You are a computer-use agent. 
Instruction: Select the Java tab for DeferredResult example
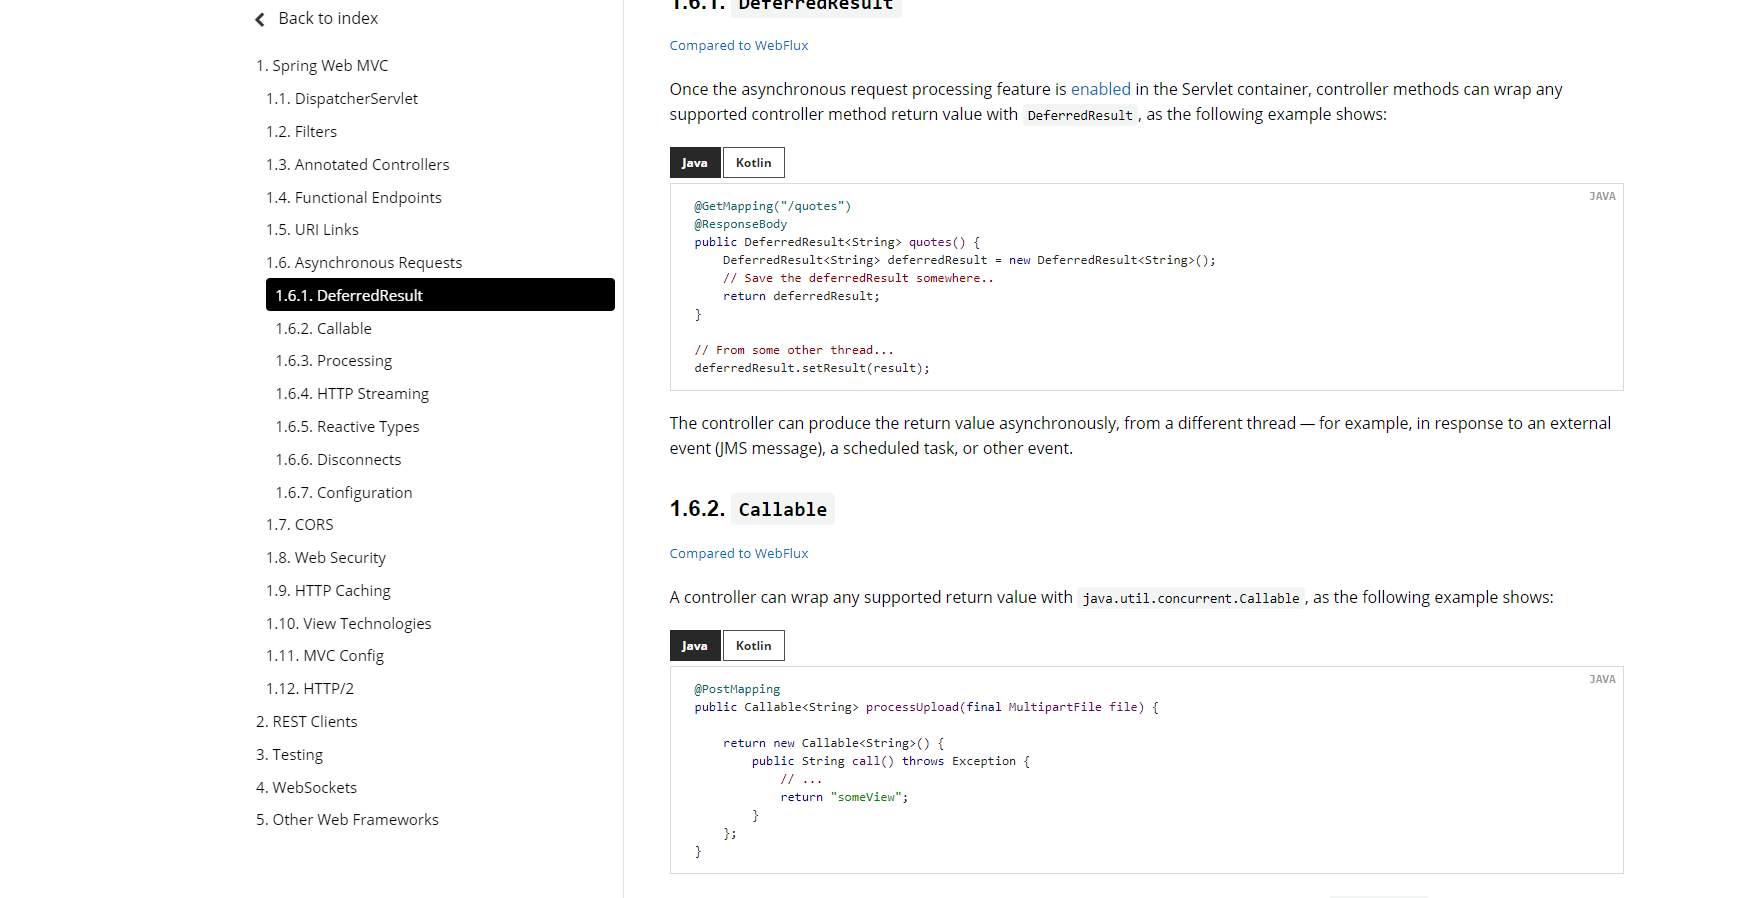[695, 163]
